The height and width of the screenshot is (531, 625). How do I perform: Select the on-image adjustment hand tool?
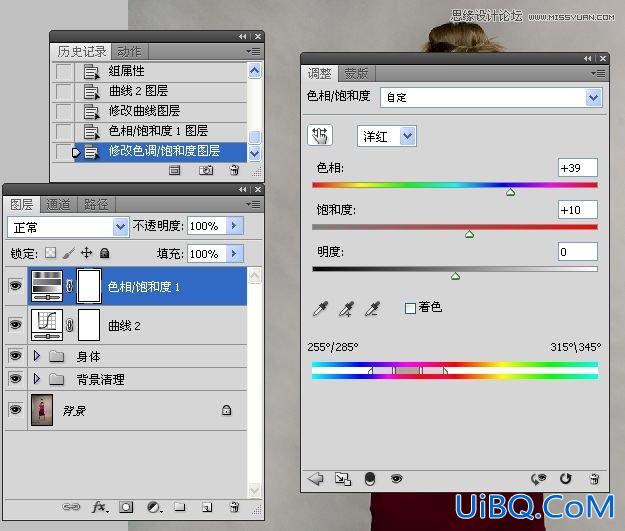pyautogui.click(x=320, y=136)
